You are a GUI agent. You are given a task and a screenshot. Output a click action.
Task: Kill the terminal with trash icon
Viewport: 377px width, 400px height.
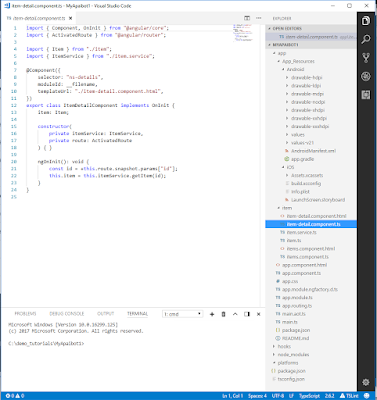224,314
